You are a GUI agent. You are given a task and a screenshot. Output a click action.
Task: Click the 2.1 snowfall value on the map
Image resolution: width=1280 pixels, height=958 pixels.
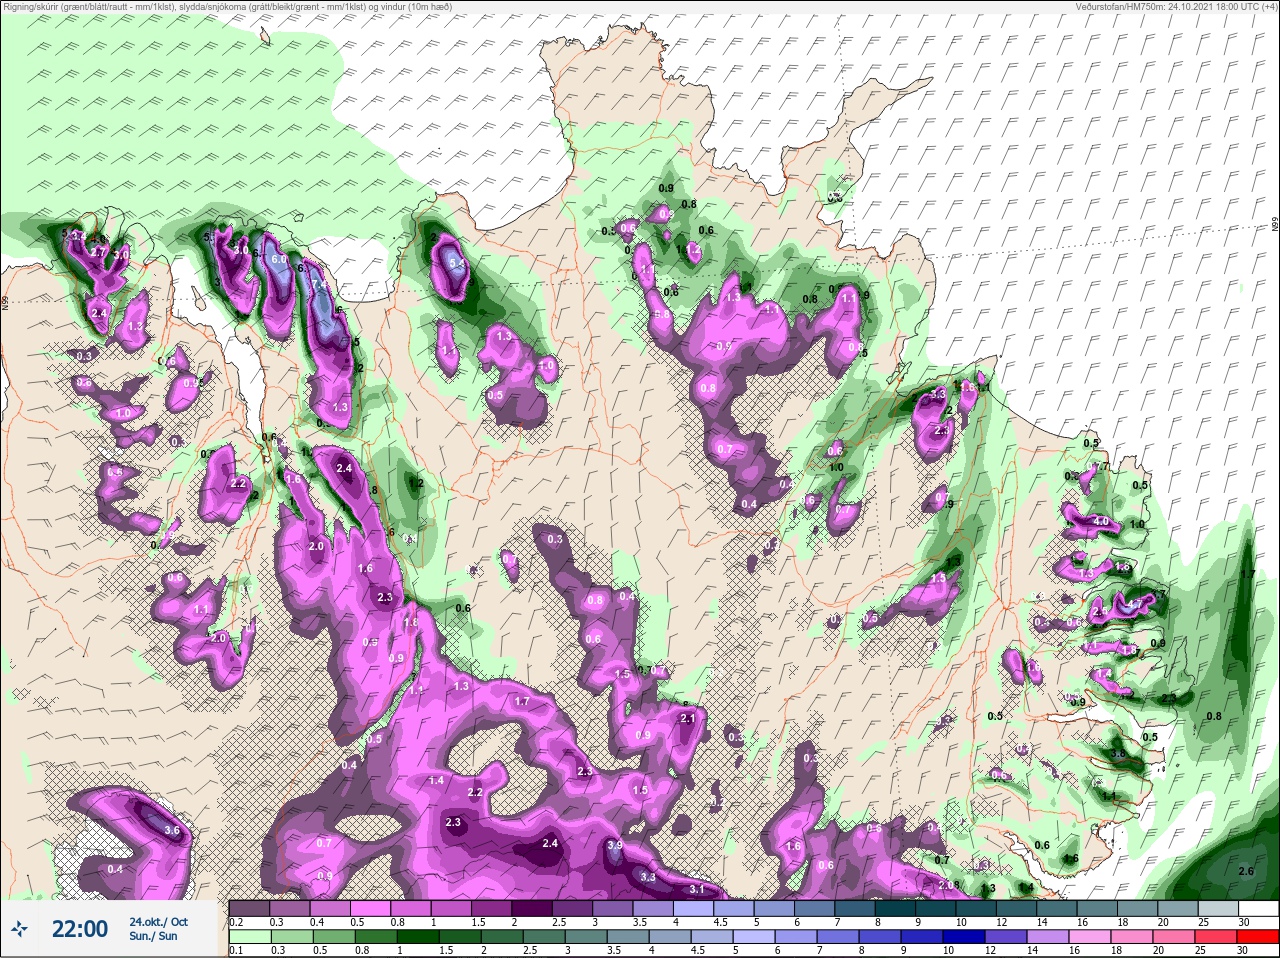[x=688, y=718]
